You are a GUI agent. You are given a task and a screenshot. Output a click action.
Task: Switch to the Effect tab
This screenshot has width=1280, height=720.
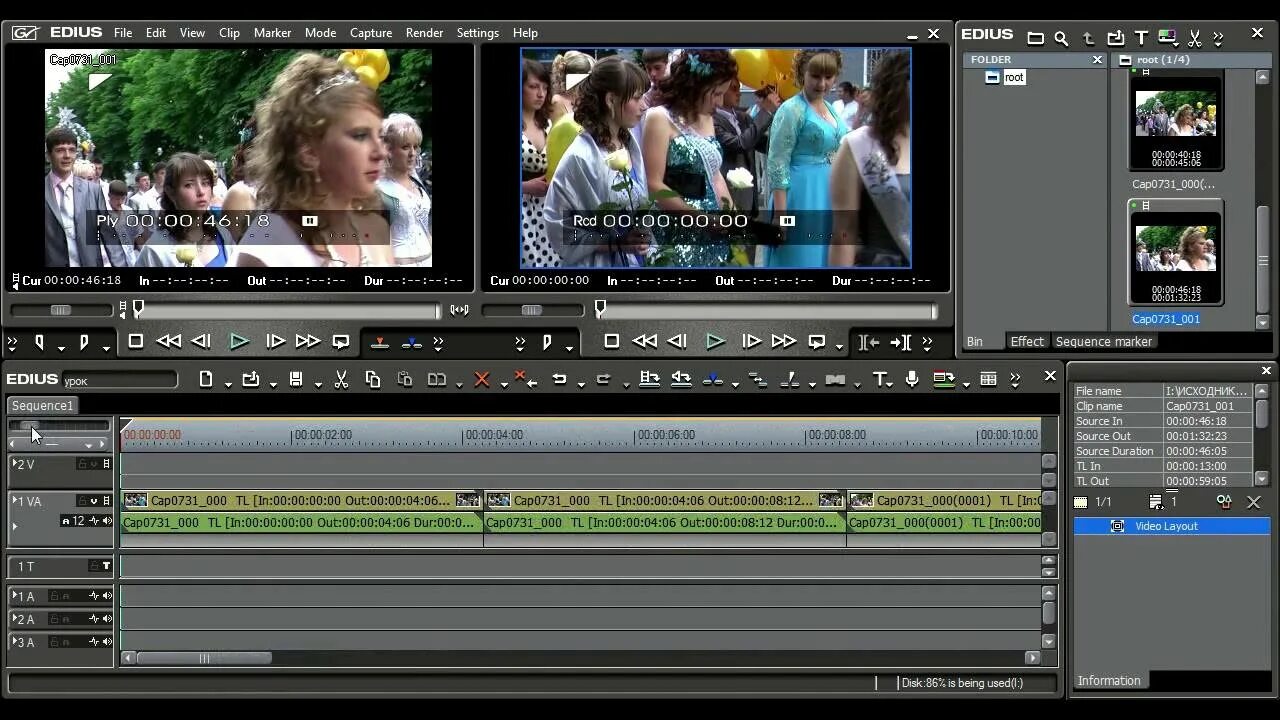(1026, 342)
